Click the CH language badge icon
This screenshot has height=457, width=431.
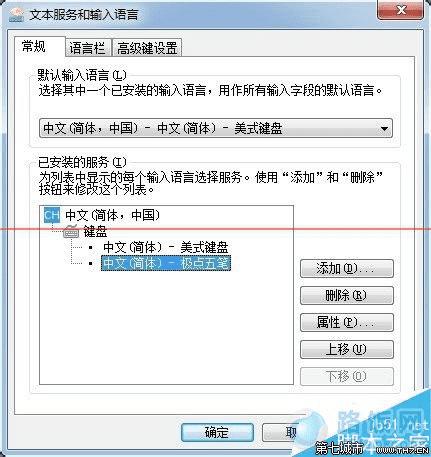point(52,215)
